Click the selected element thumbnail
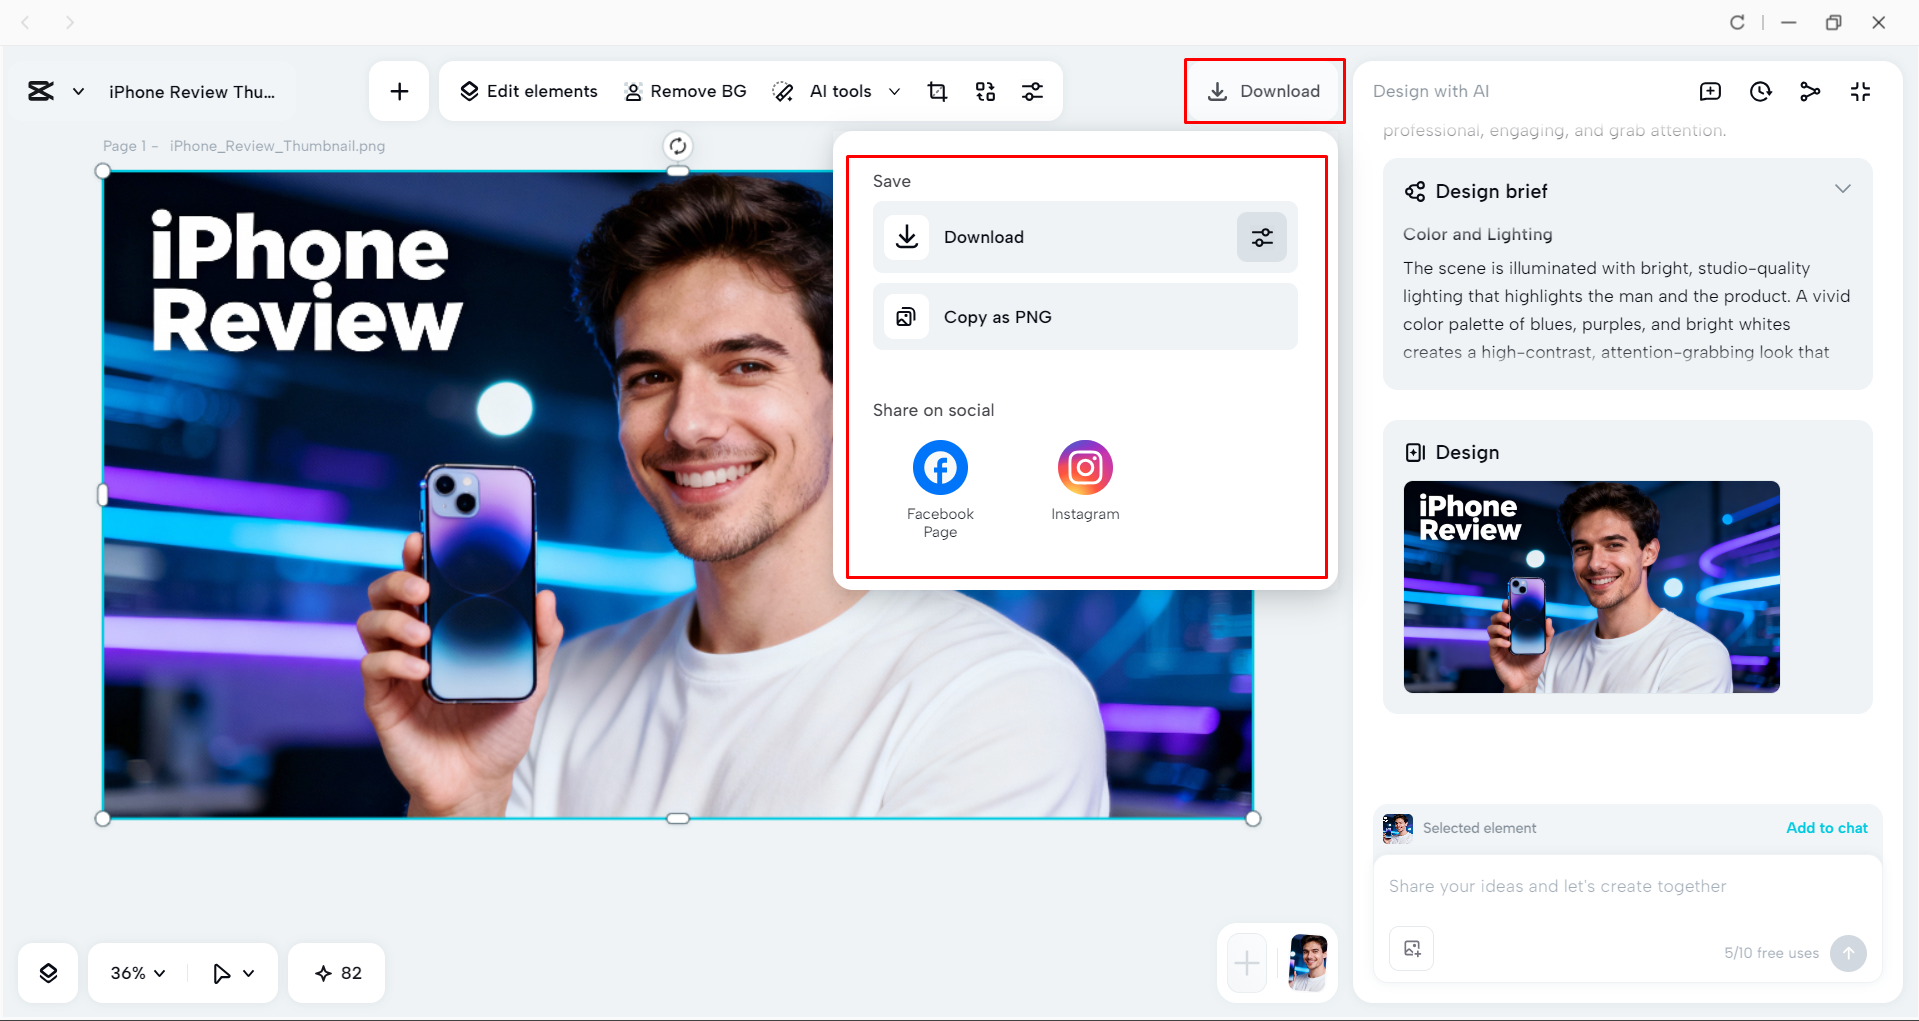 [1398, 828]
